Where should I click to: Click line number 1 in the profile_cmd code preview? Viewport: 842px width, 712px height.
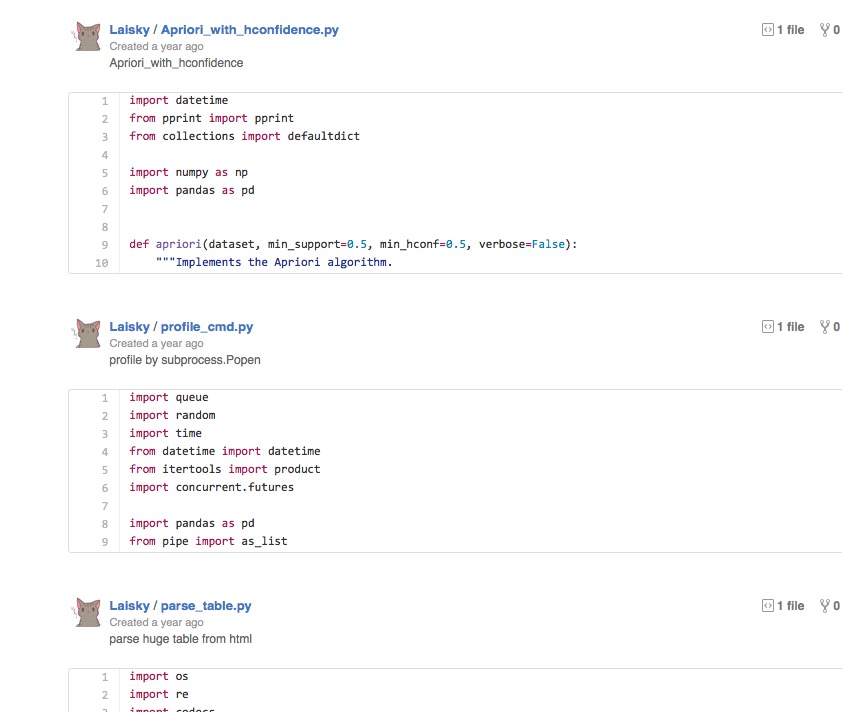(x=104, y=398)
